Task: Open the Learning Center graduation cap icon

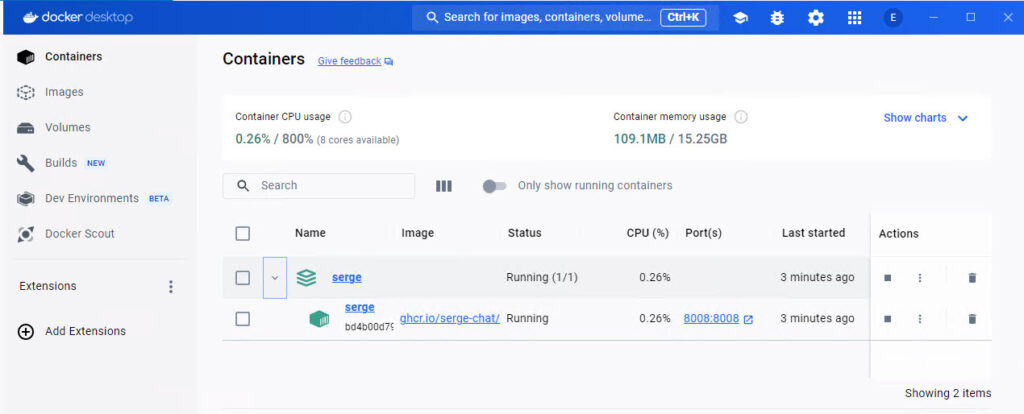Action: (x=740, y=18)
